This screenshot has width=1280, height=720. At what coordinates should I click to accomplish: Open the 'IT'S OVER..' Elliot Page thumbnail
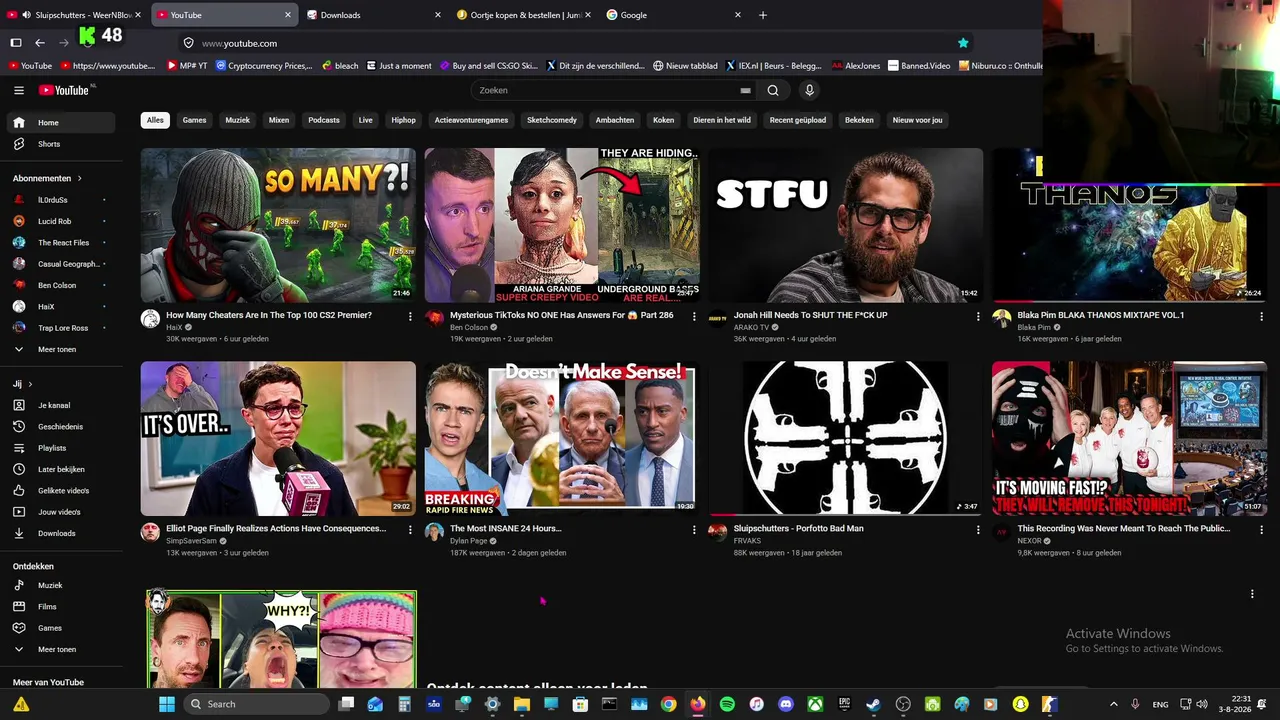tap(278, 439)
